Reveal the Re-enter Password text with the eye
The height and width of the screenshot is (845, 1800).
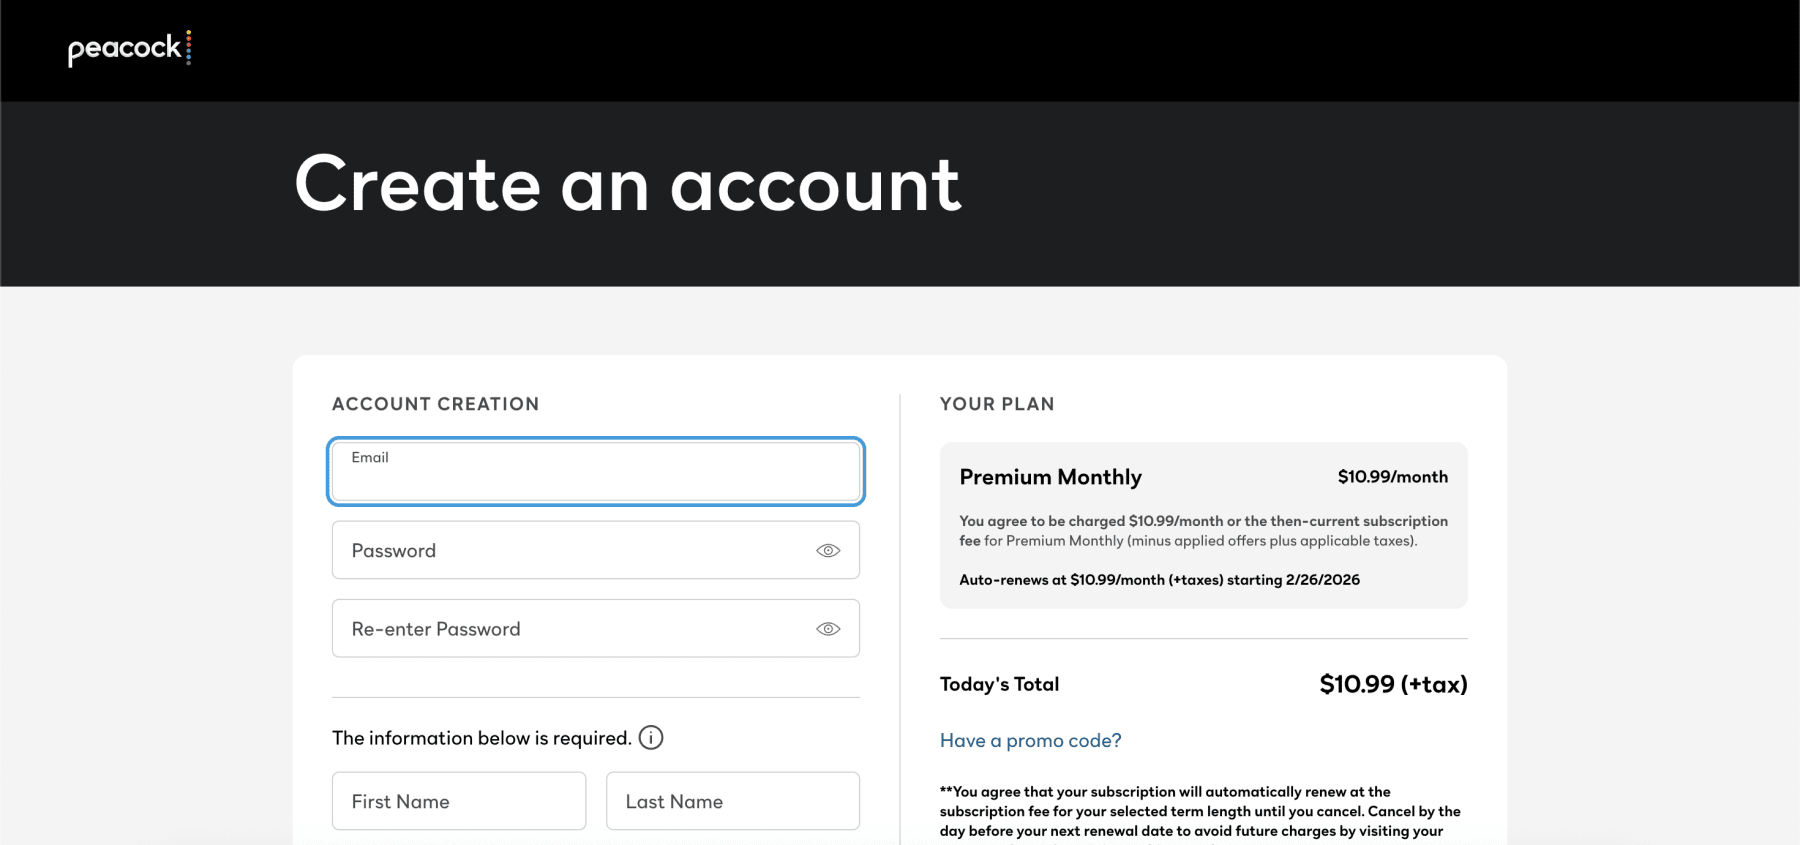[x=828, y=629]
